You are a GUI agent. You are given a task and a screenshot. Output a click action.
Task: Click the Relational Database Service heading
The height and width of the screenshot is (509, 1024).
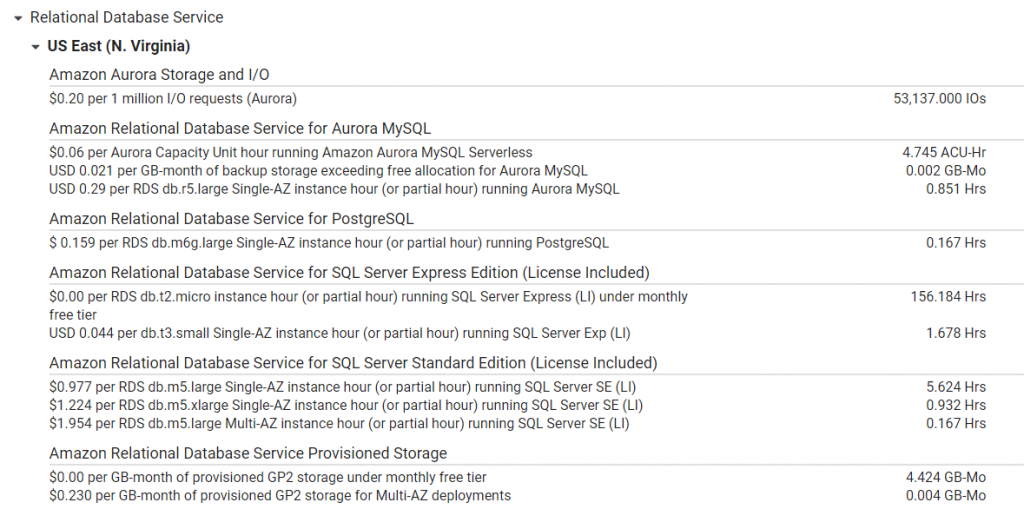[x=127, y=17]
